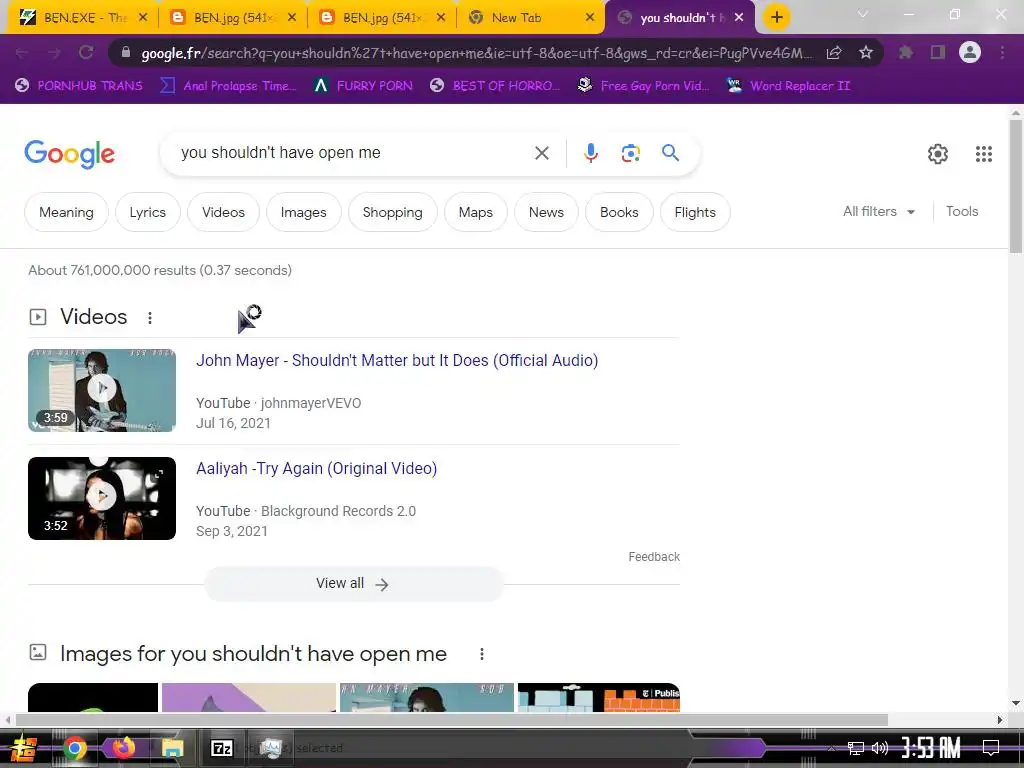Switch to the first BEN.jpg tab
The height and width of the screenshot is (768, 1024).
click(230, 18)
